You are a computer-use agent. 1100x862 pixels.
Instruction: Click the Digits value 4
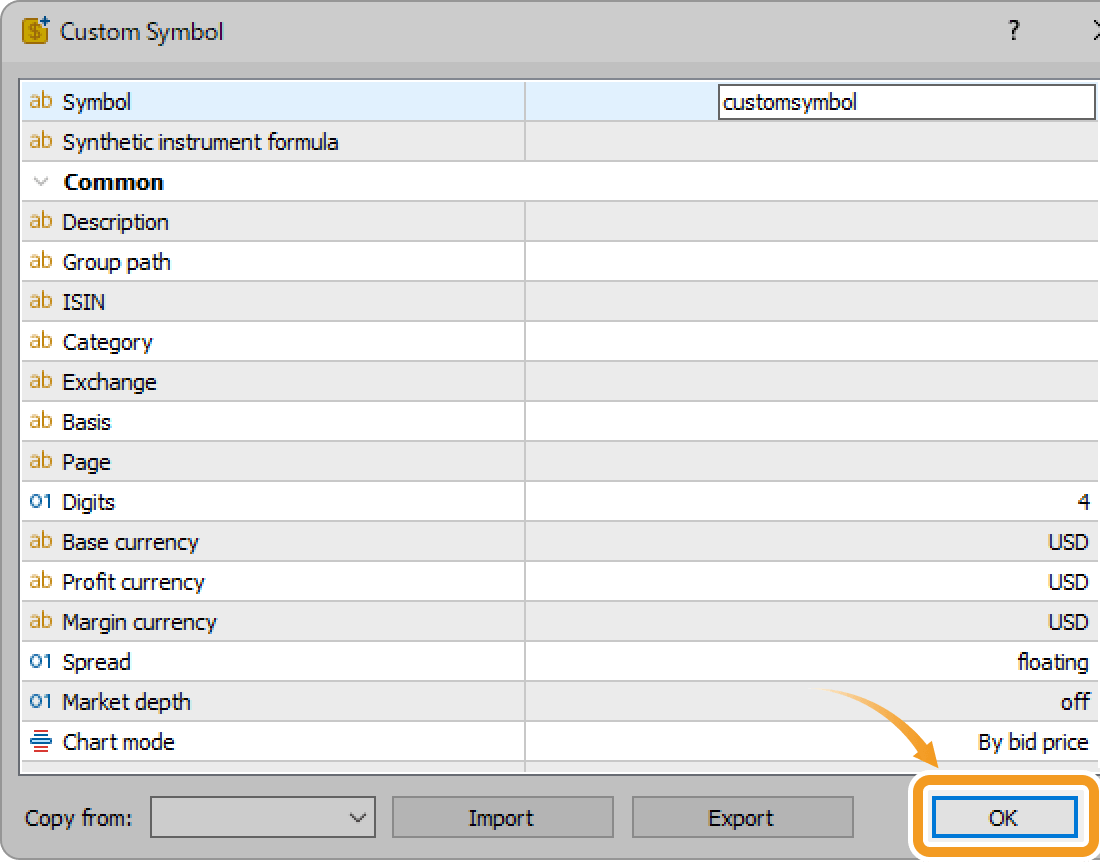point(1083,502)
